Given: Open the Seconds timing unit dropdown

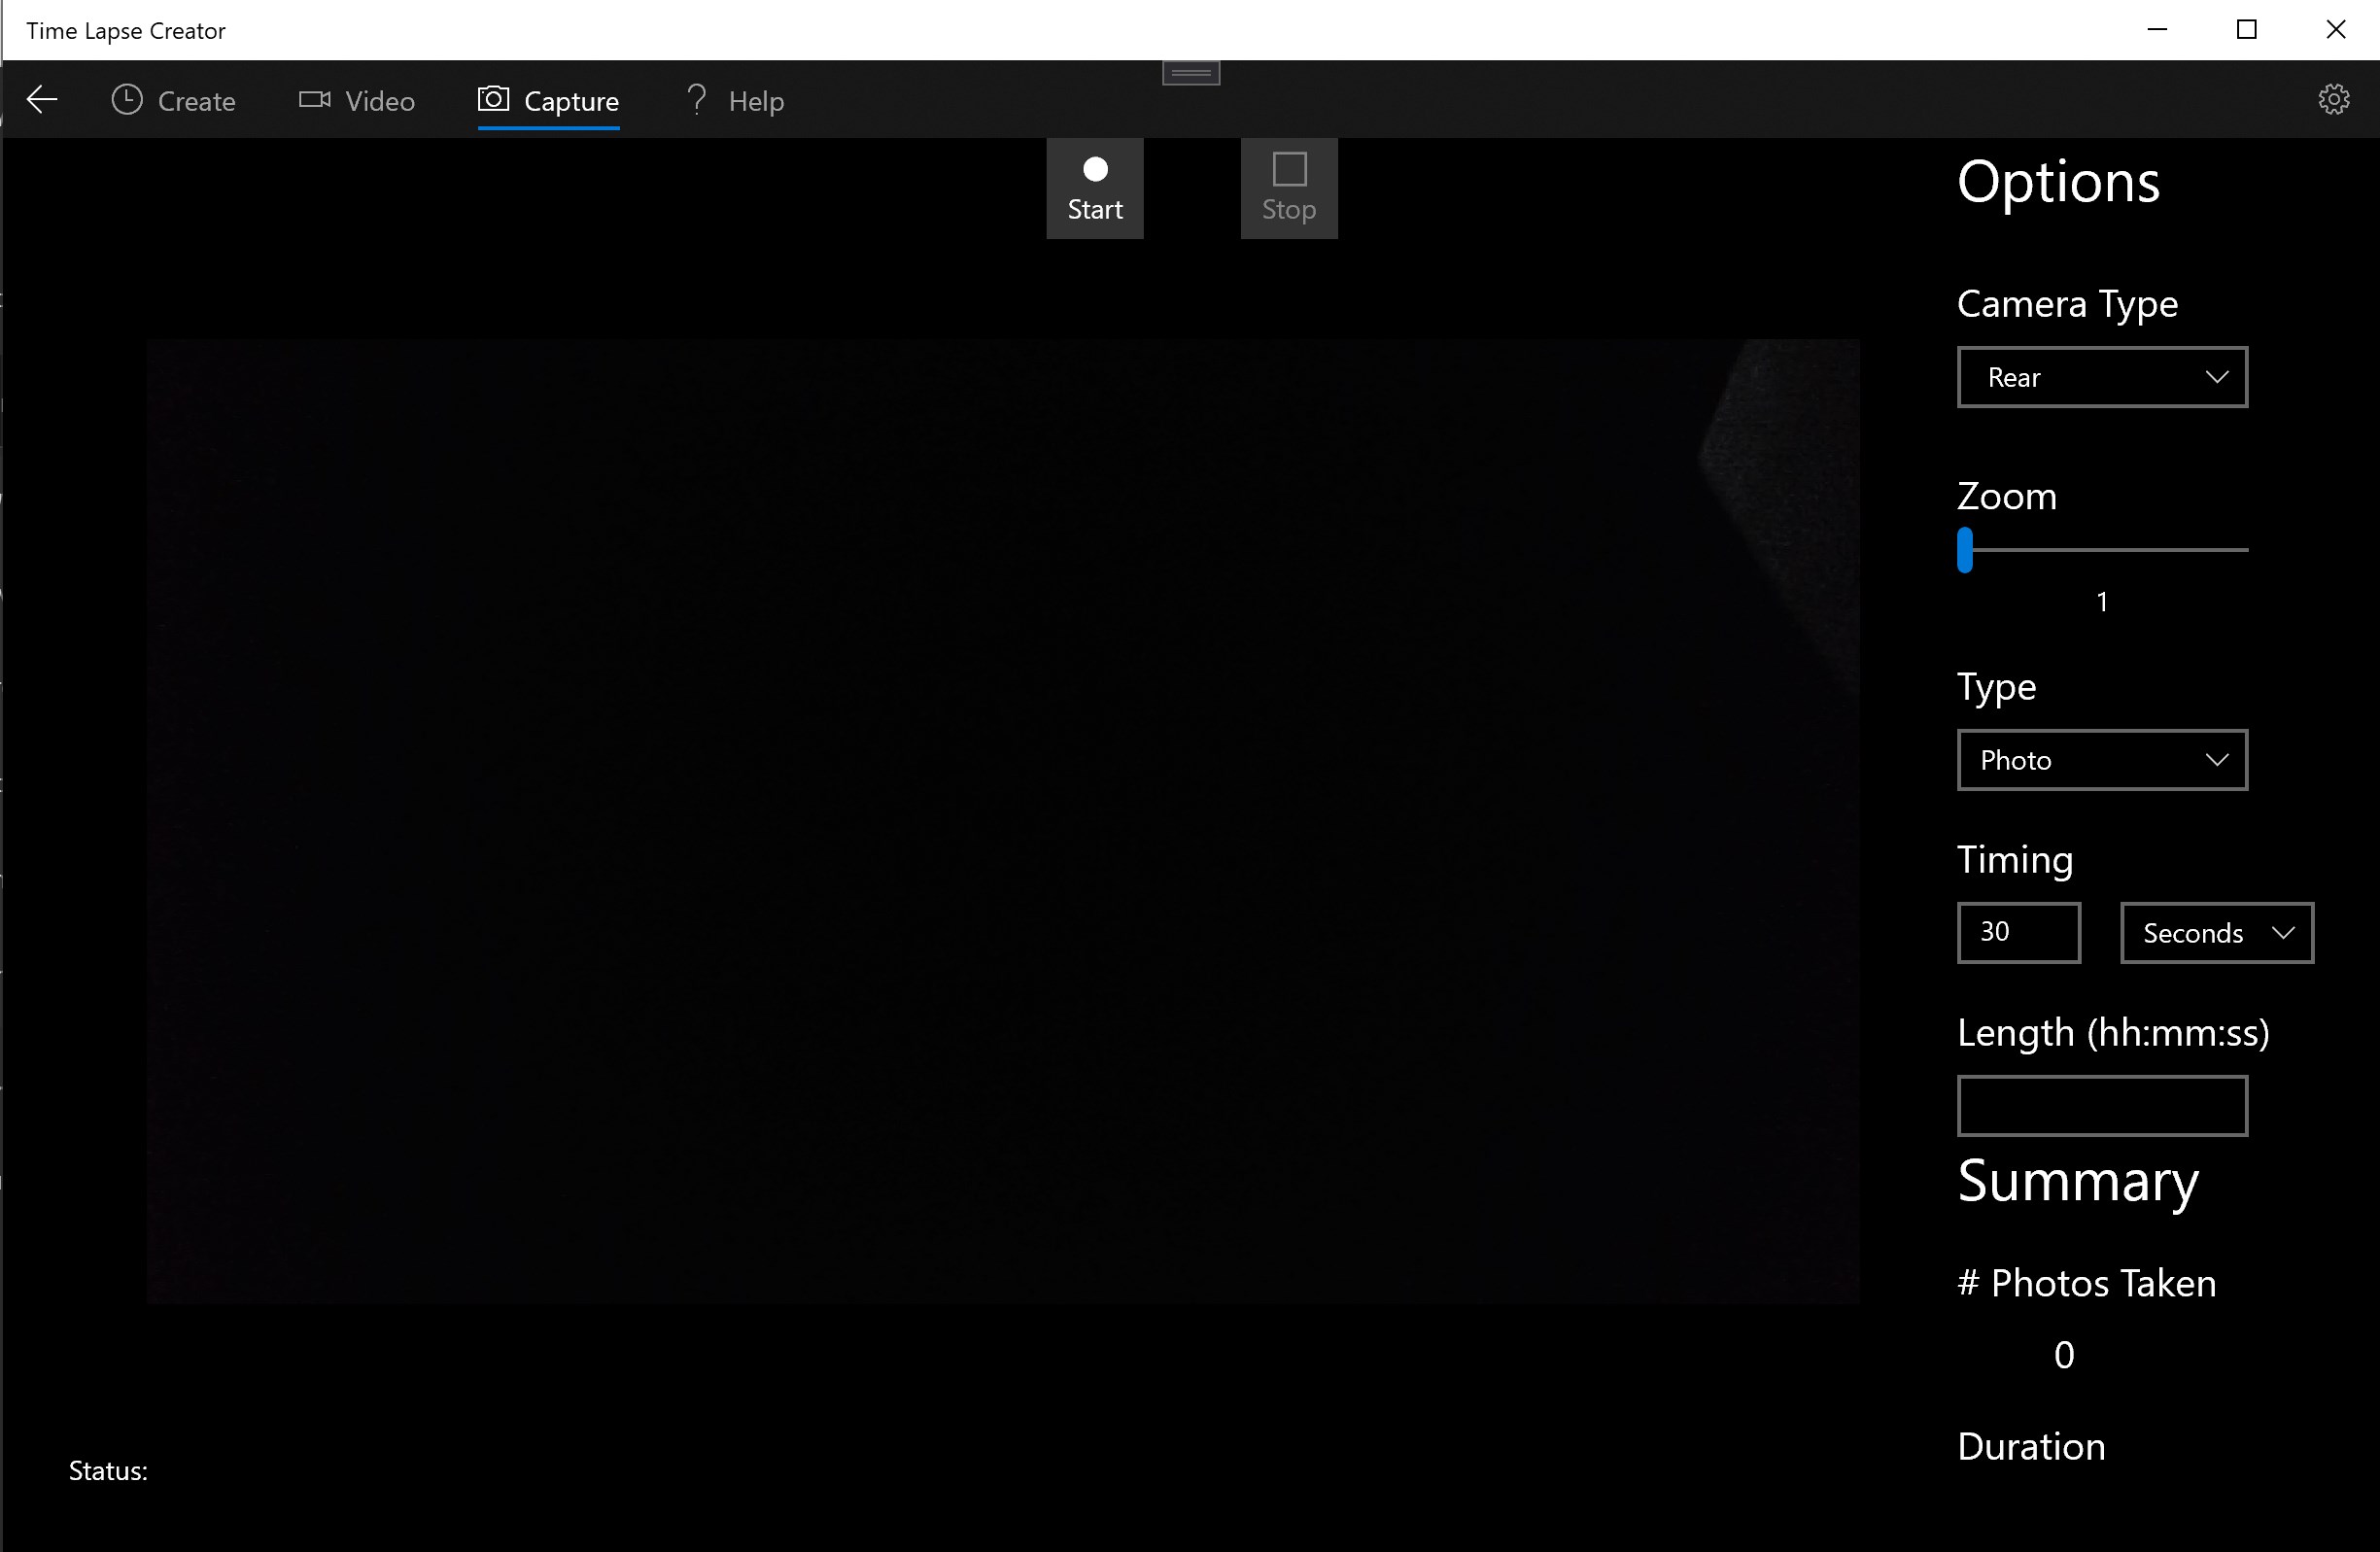Looking at the screenshot, I should pyautogui.click(x=2216, y=933).
